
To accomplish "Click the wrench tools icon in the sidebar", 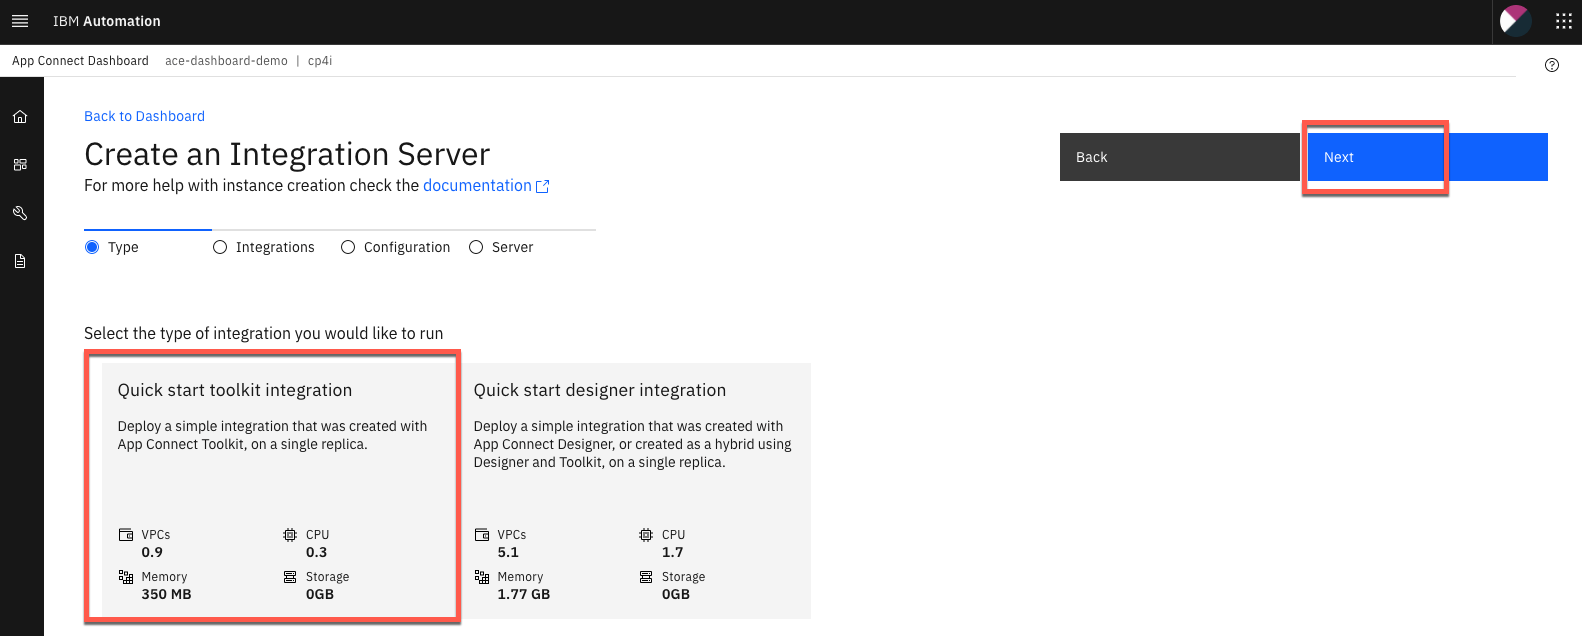I will click(20, 212).
